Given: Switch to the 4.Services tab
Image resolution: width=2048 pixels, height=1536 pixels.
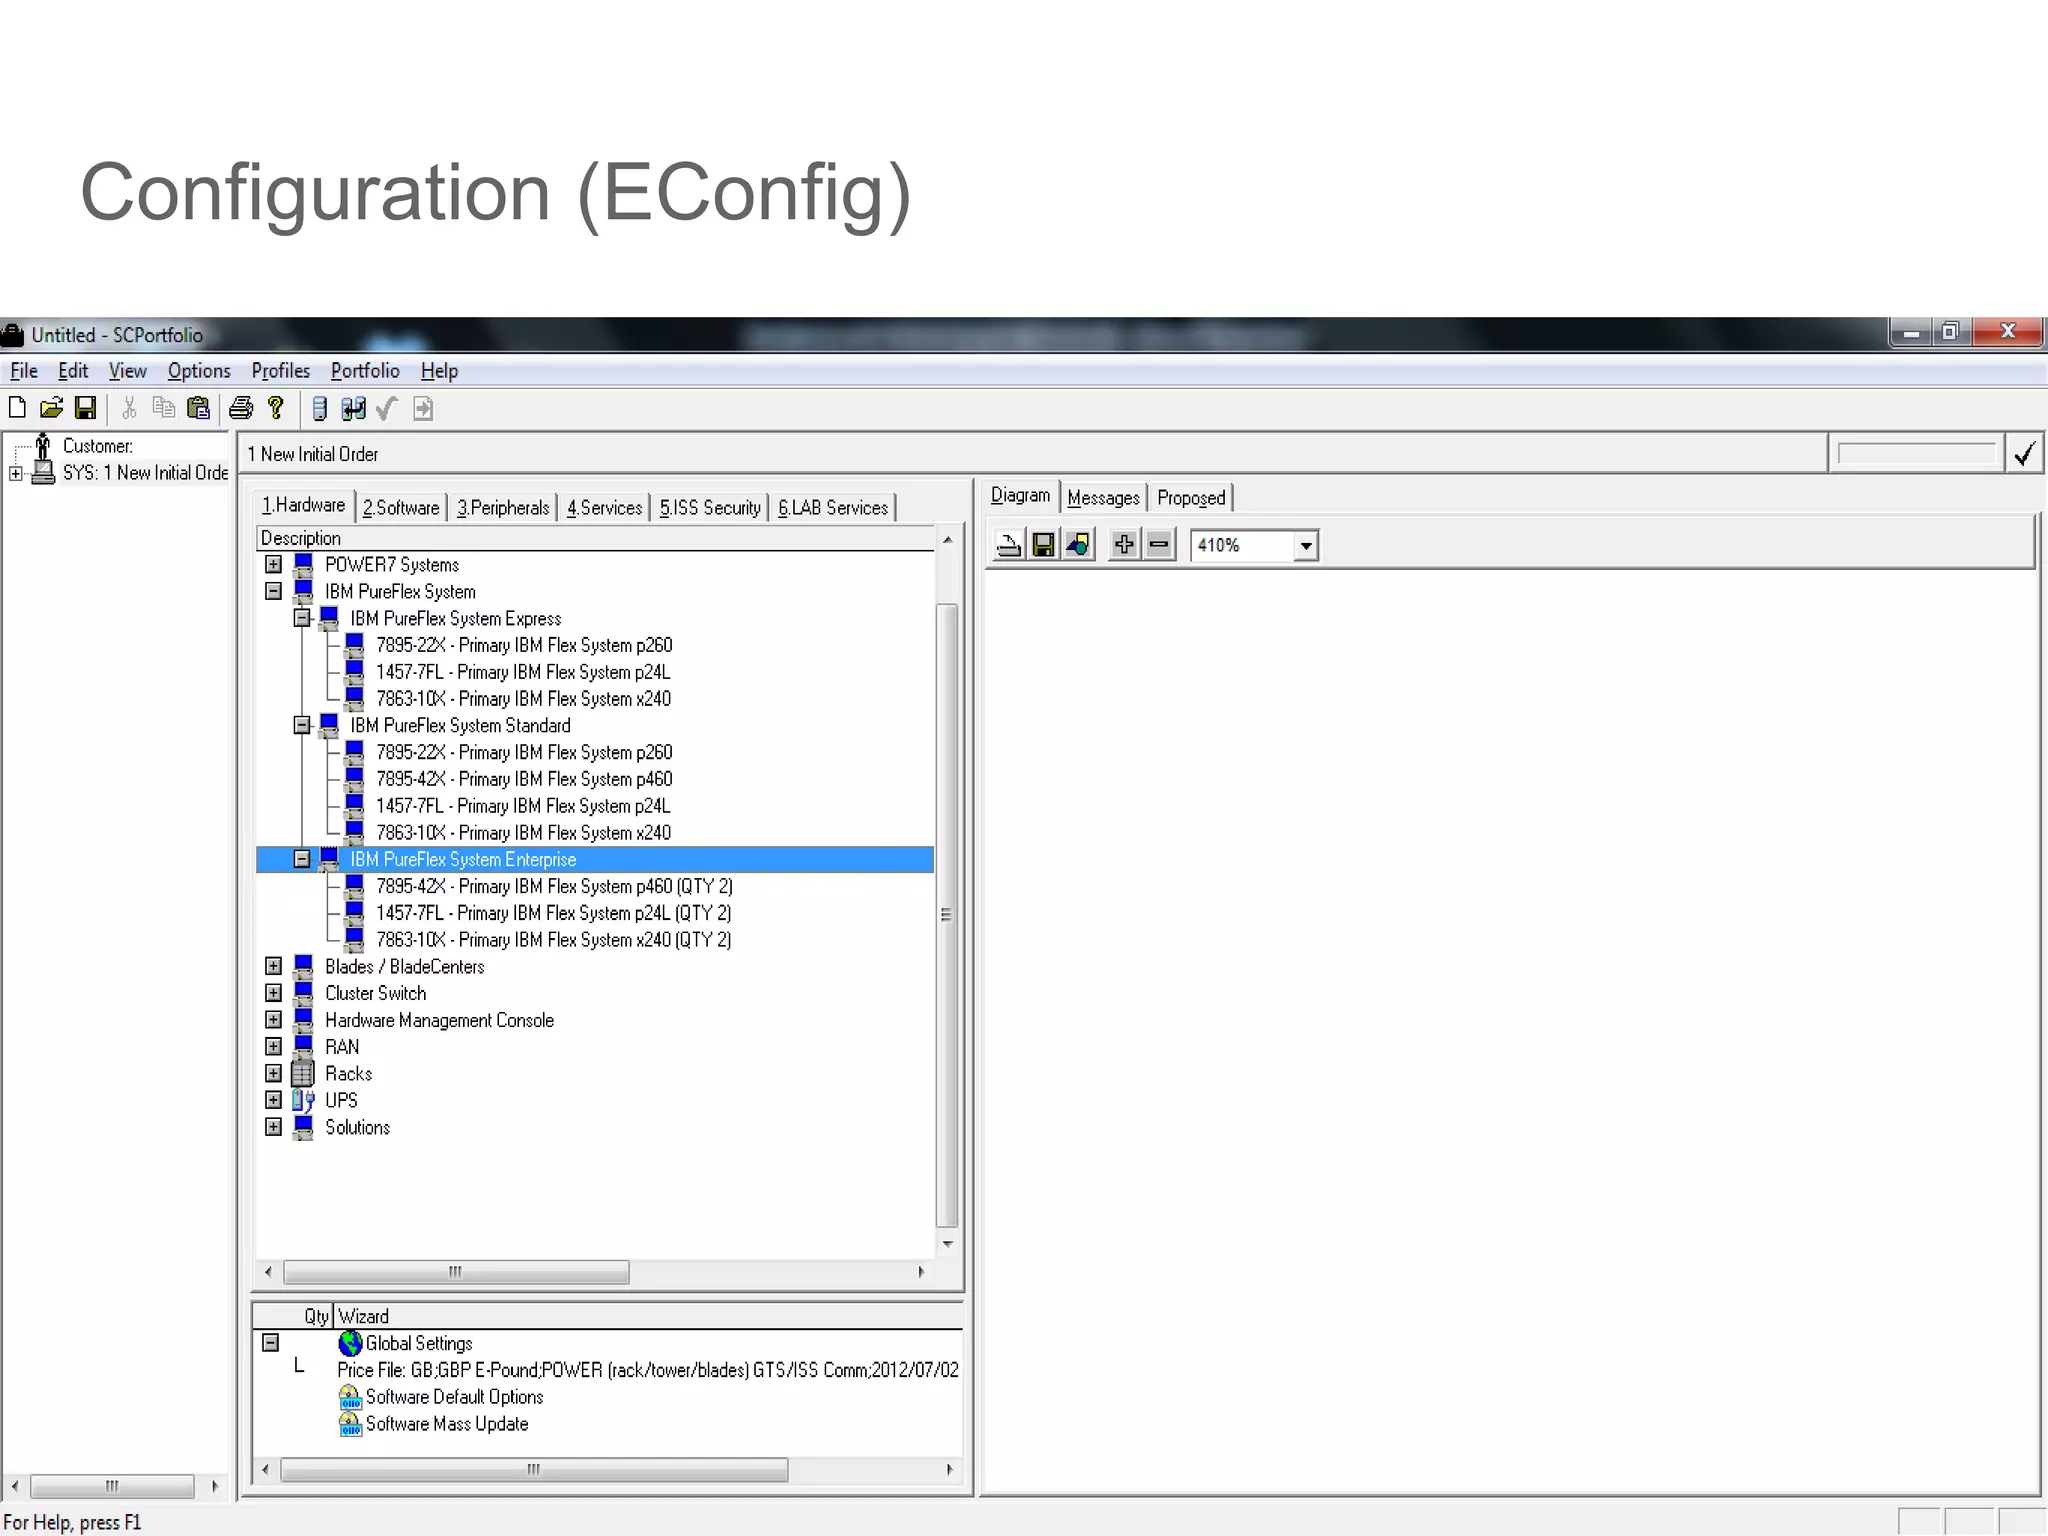Looking at the screenshot, I should coord(604,508).
